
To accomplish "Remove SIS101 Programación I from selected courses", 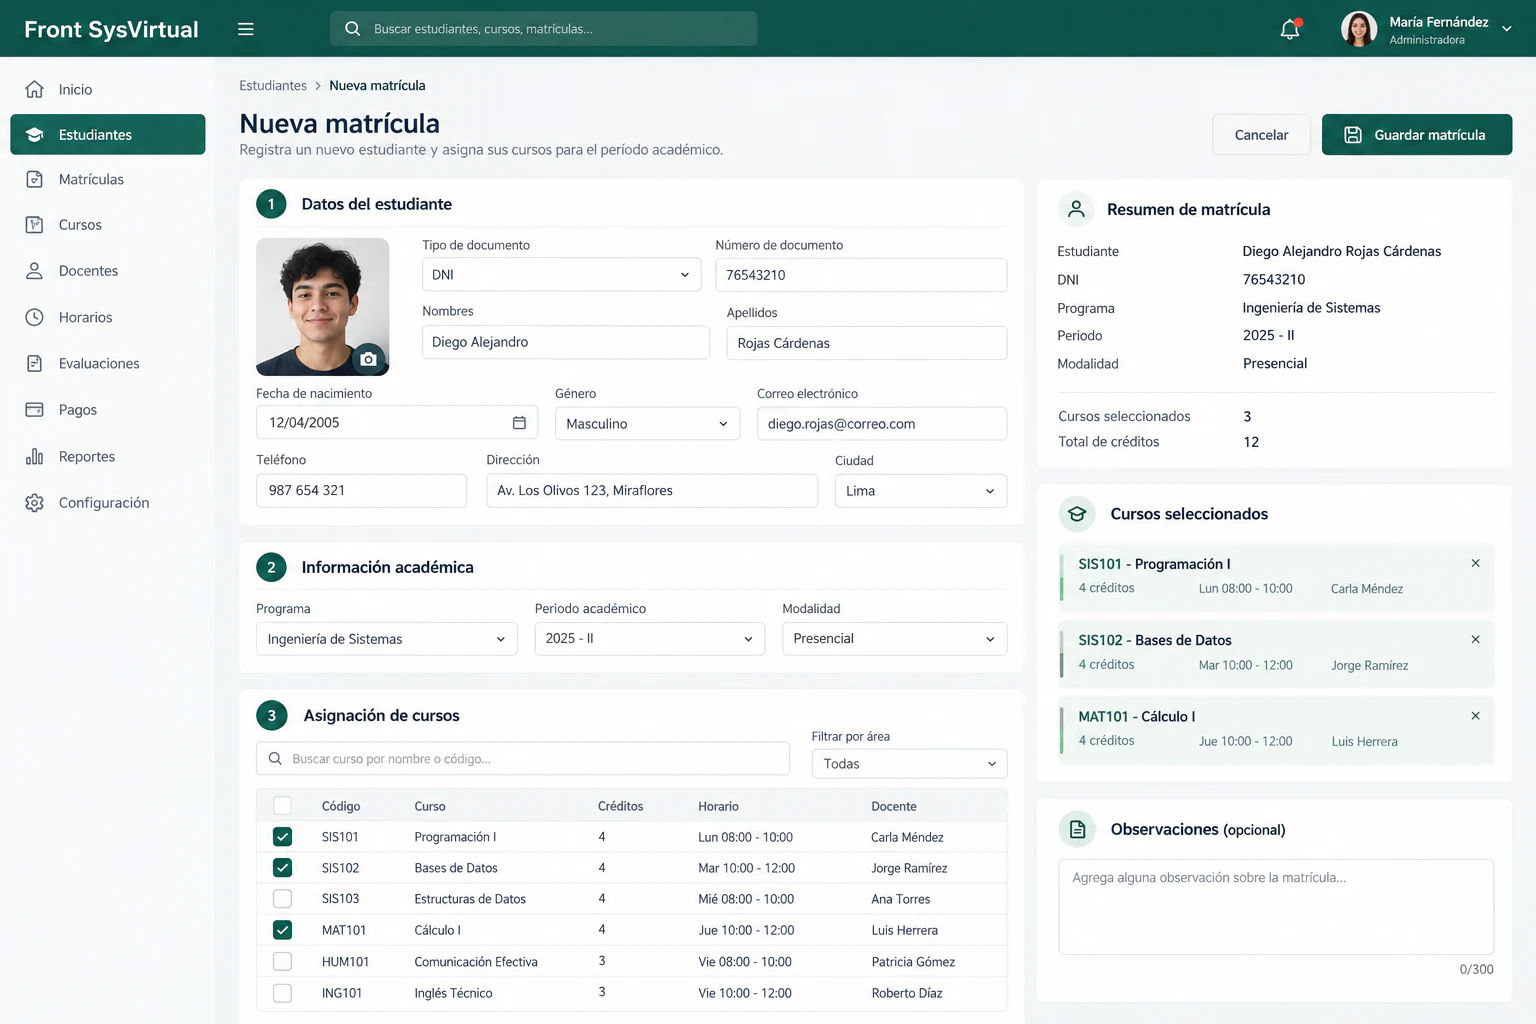I will click(1475, 563).
